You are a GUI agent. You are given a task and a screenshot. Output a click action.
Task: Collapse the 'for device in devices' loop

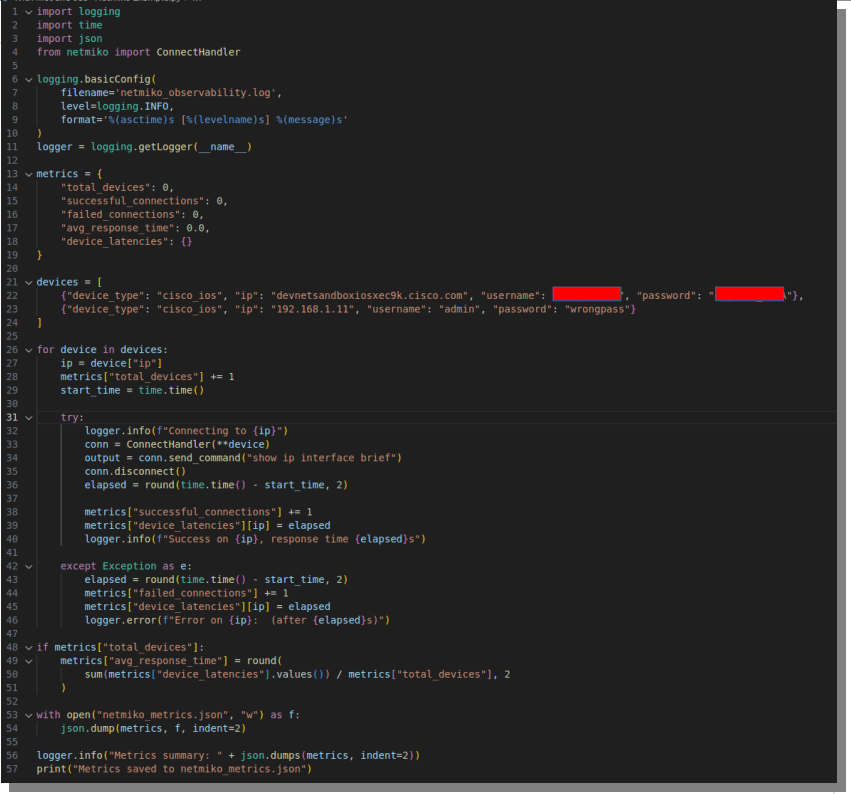pyautogui.click(x=28, y=350)
